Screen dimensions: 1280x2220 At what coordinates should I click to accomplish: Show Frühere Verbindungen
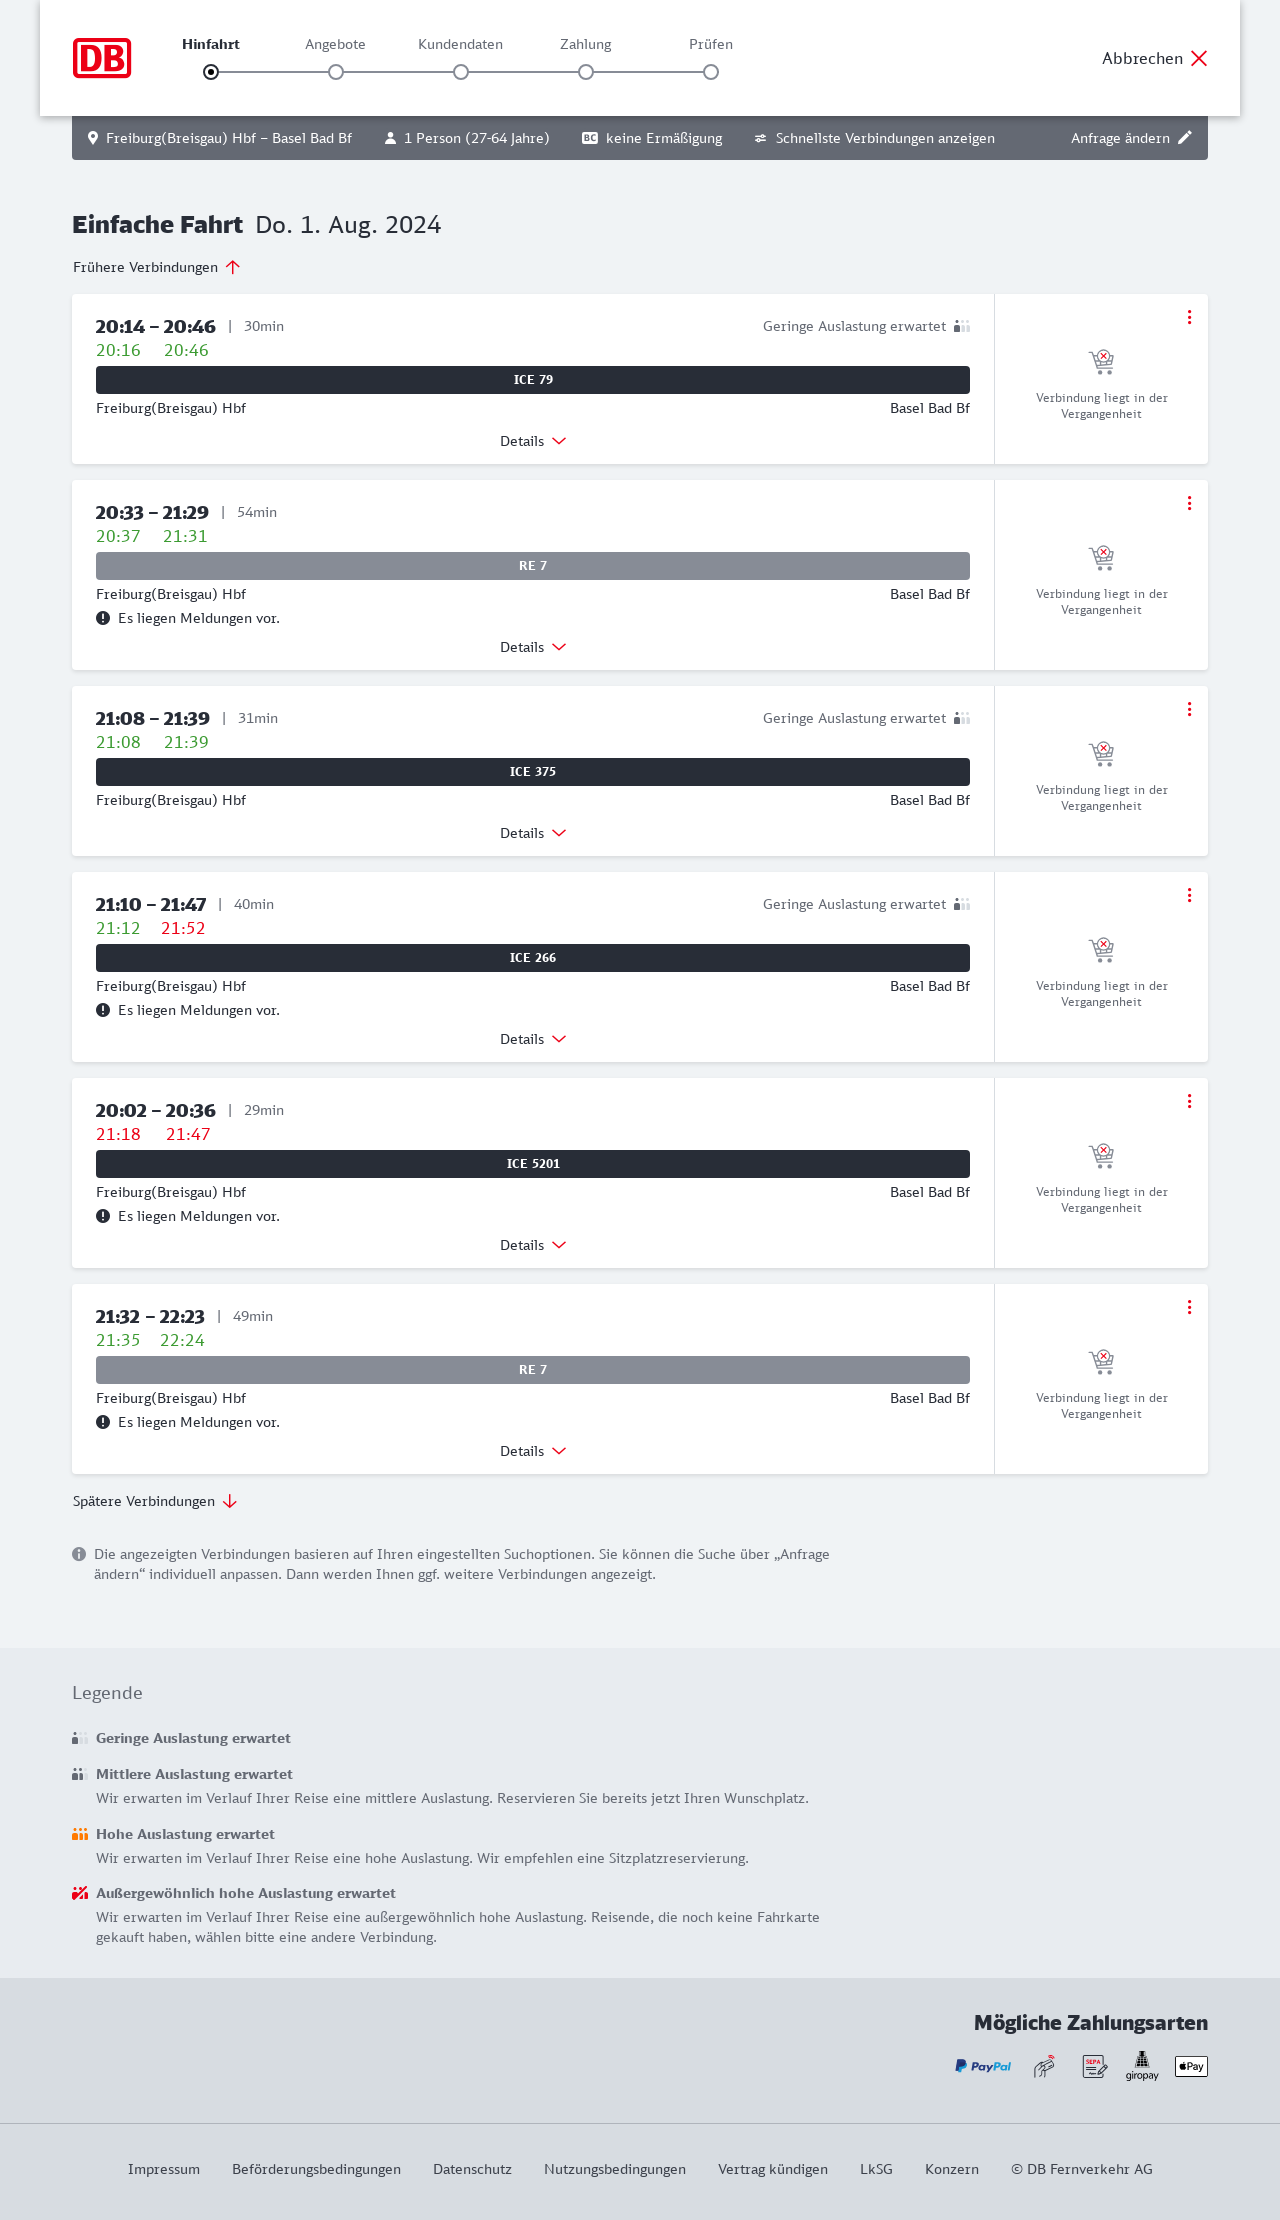(156, 267)
